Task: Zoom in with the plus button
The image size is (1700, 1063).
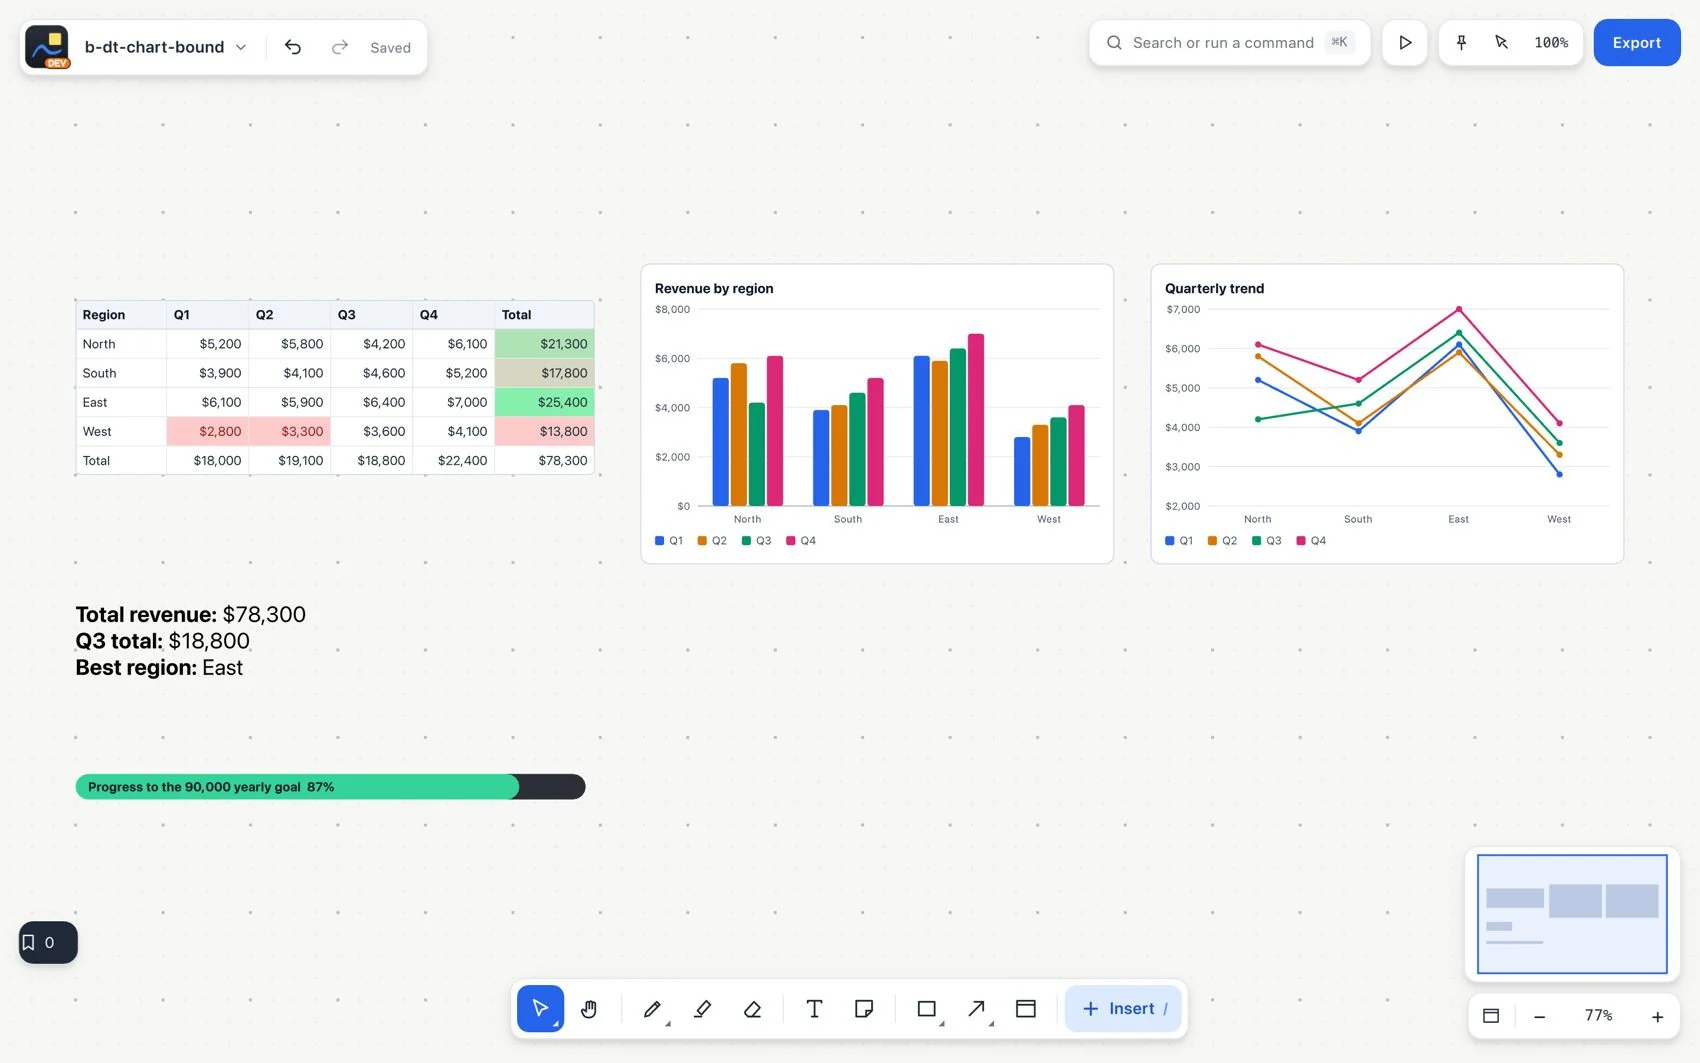Action: [1657, 1016]
